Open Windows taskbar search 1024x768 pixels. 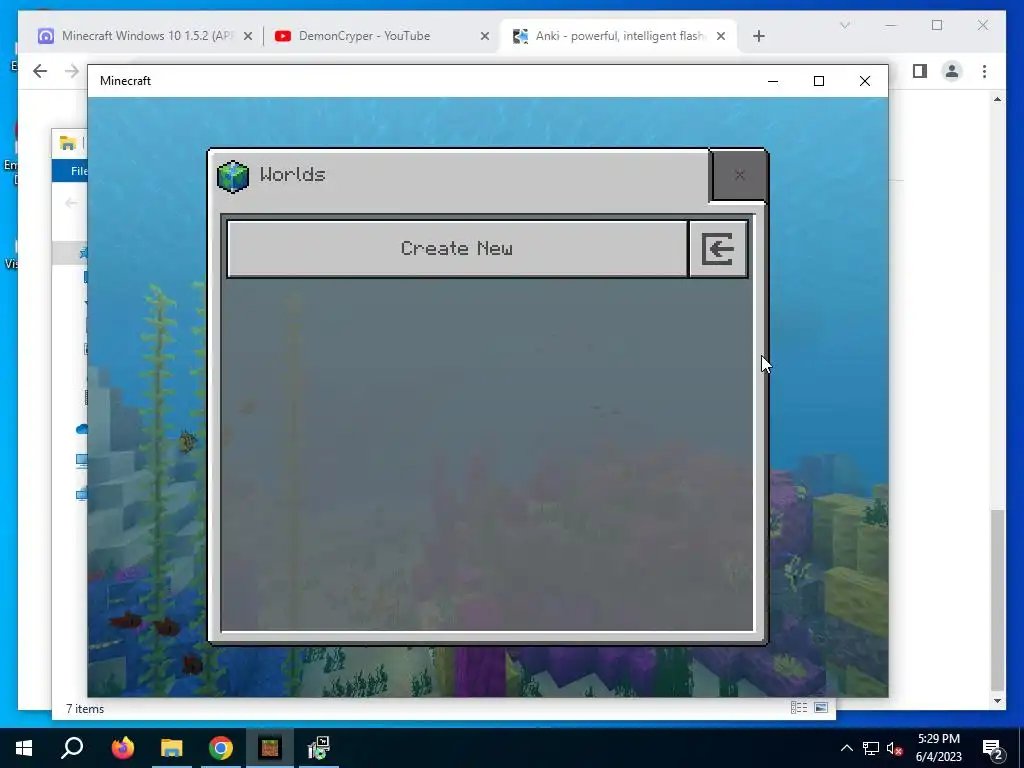point(72,748)
